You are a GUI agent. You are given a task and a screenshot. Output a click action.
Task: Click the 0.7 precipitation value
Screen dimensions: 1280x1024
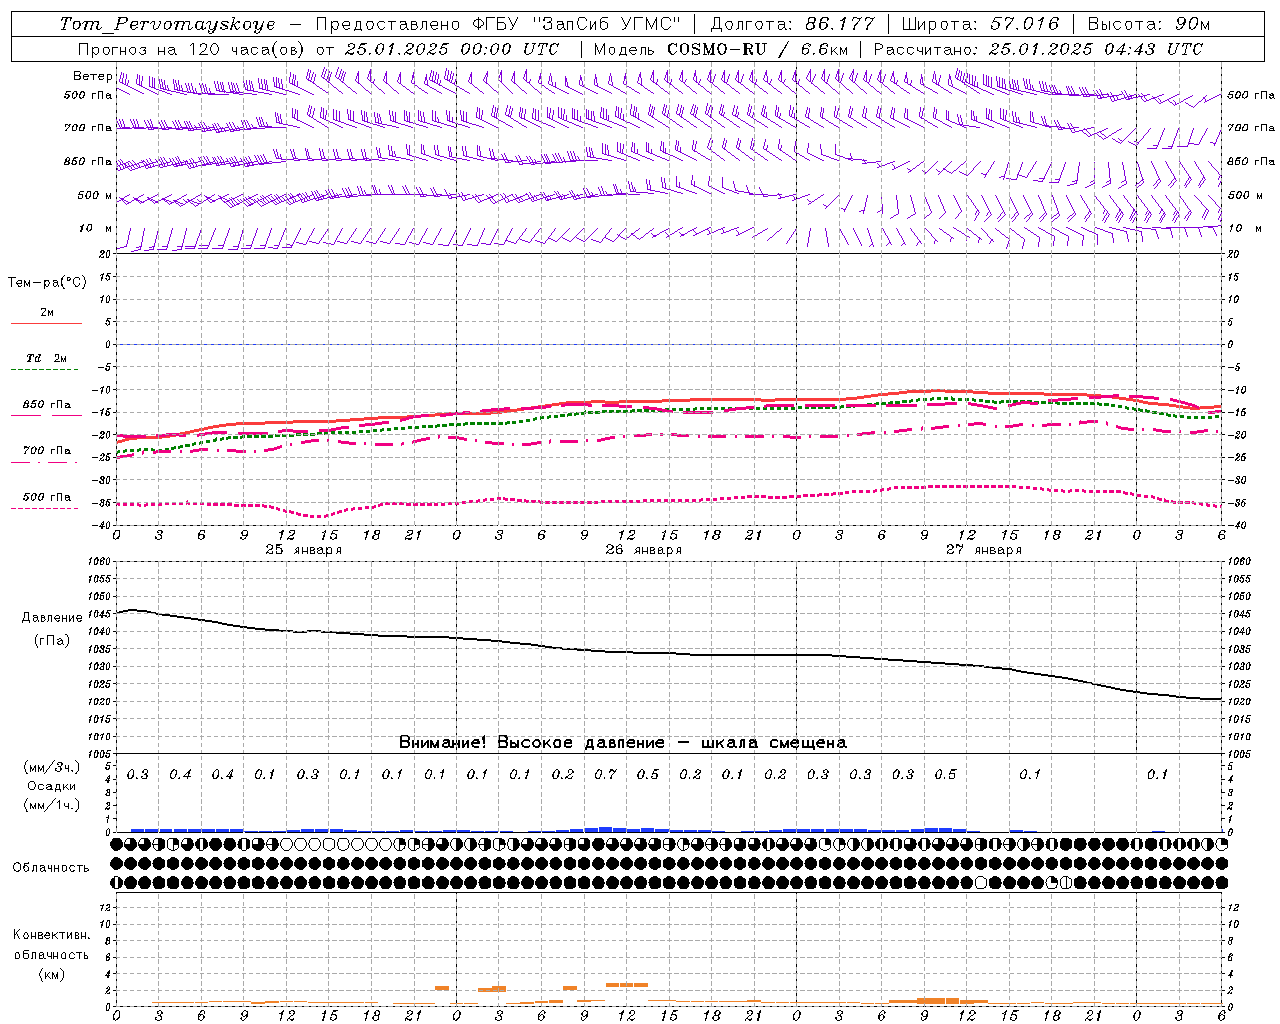pos(605,775)
